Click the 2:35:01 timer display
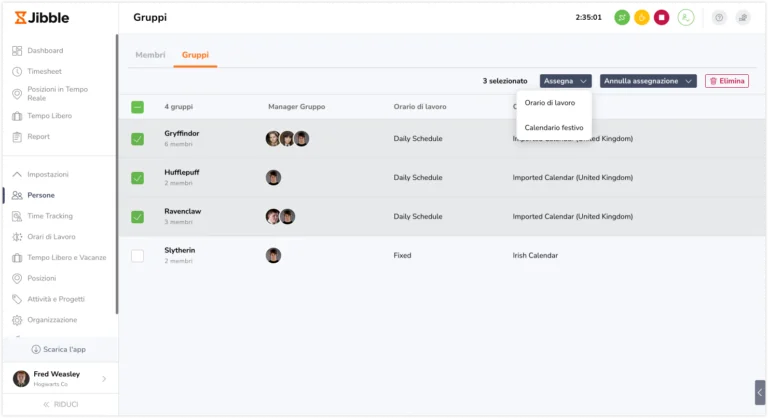This screenshot has width=768, height=418. pyautogui.click(x=588, y=17)
